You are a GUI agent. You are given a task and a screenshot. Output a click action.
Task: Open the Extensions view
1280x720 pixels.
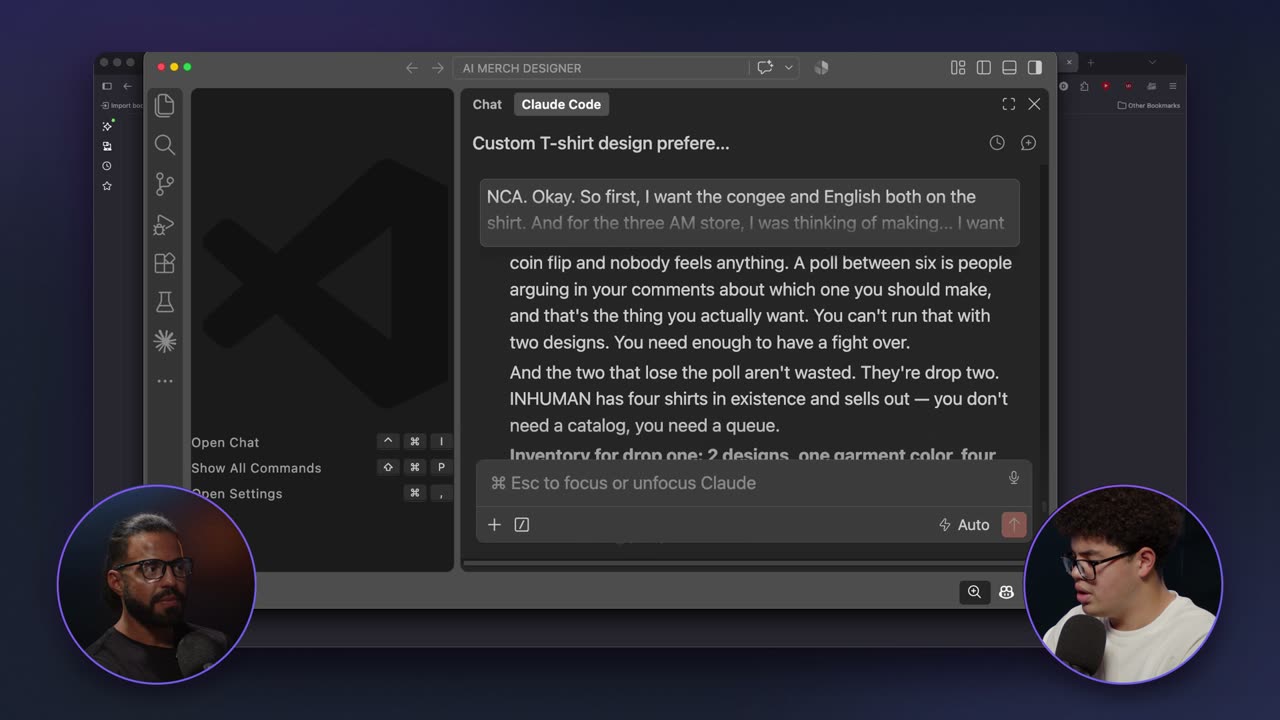pyautogui.click(x=165, y=263)
